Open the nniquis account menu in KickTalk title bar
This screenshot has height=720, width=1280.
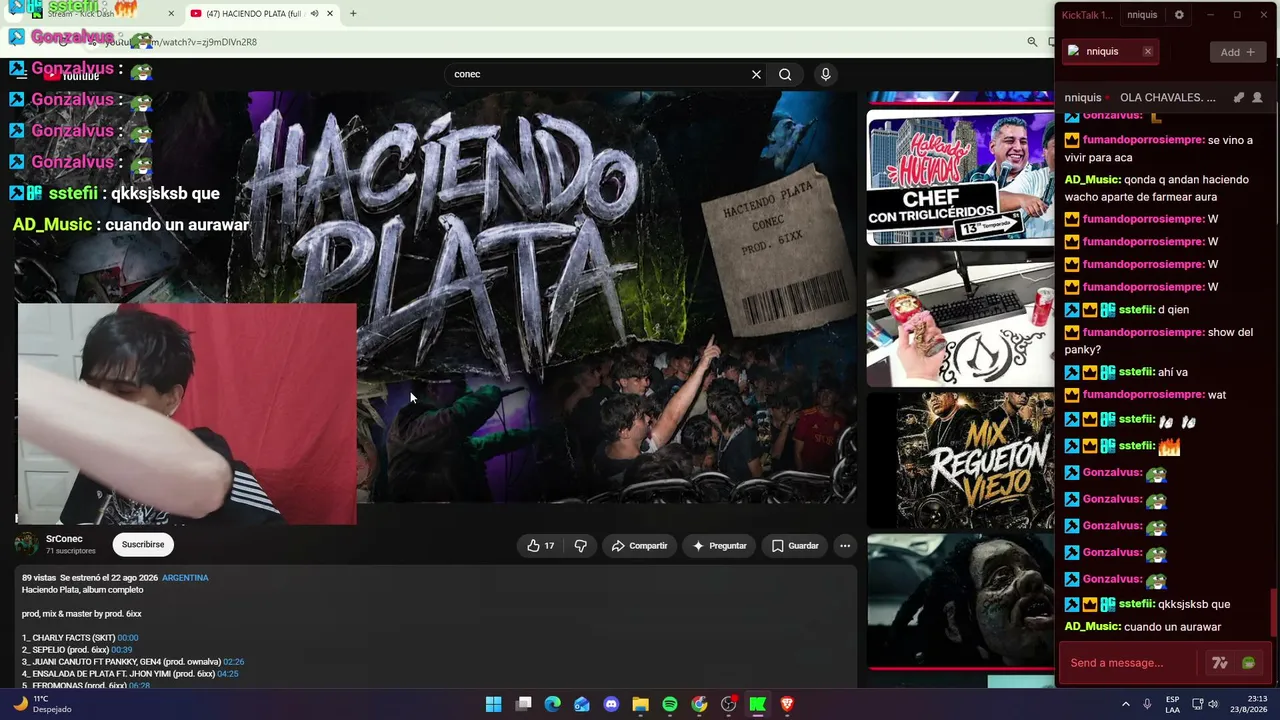click(1142, 15)
